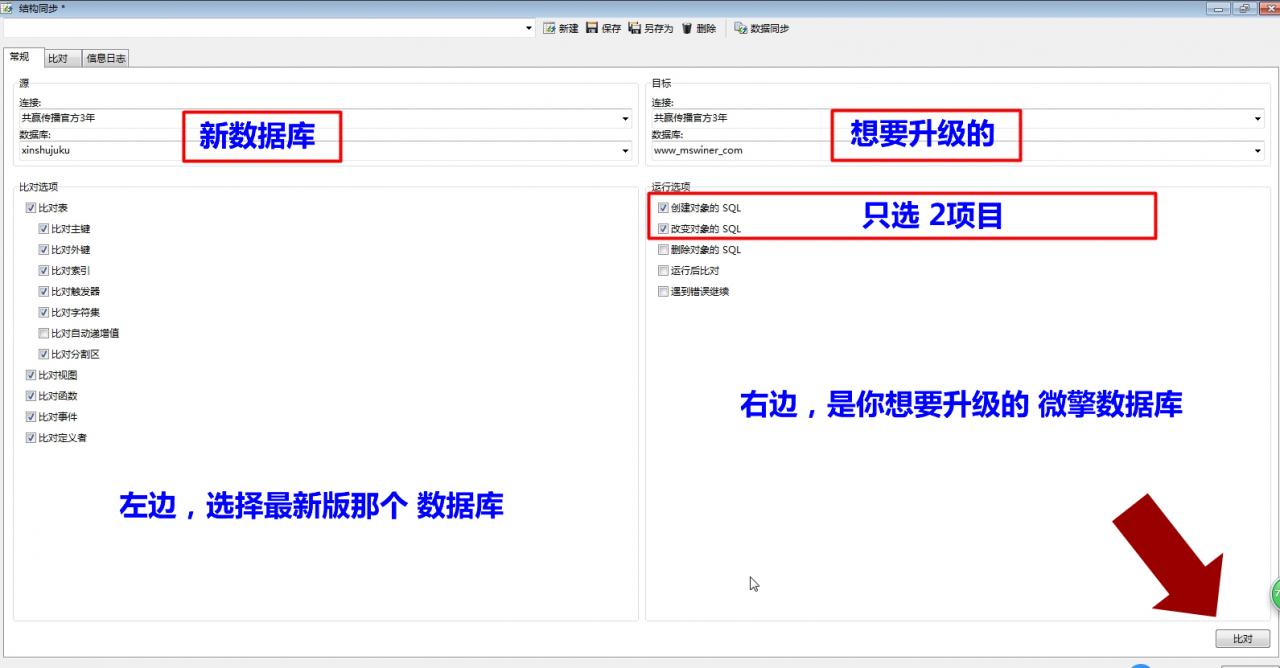Open the profile dropdown in the top toolbar
This screenshot has height=668, width=1280.
pos(529,28)
